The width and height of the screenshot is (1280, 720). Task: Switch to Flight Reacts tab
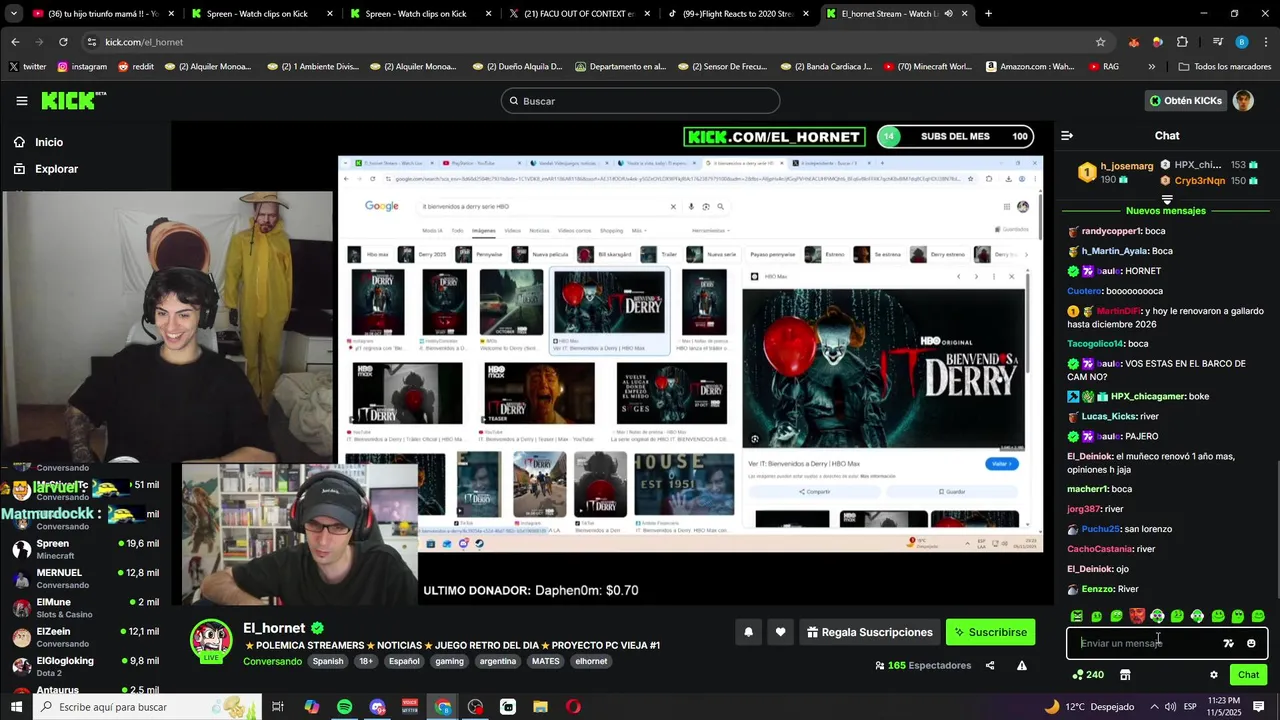(738, 14)
